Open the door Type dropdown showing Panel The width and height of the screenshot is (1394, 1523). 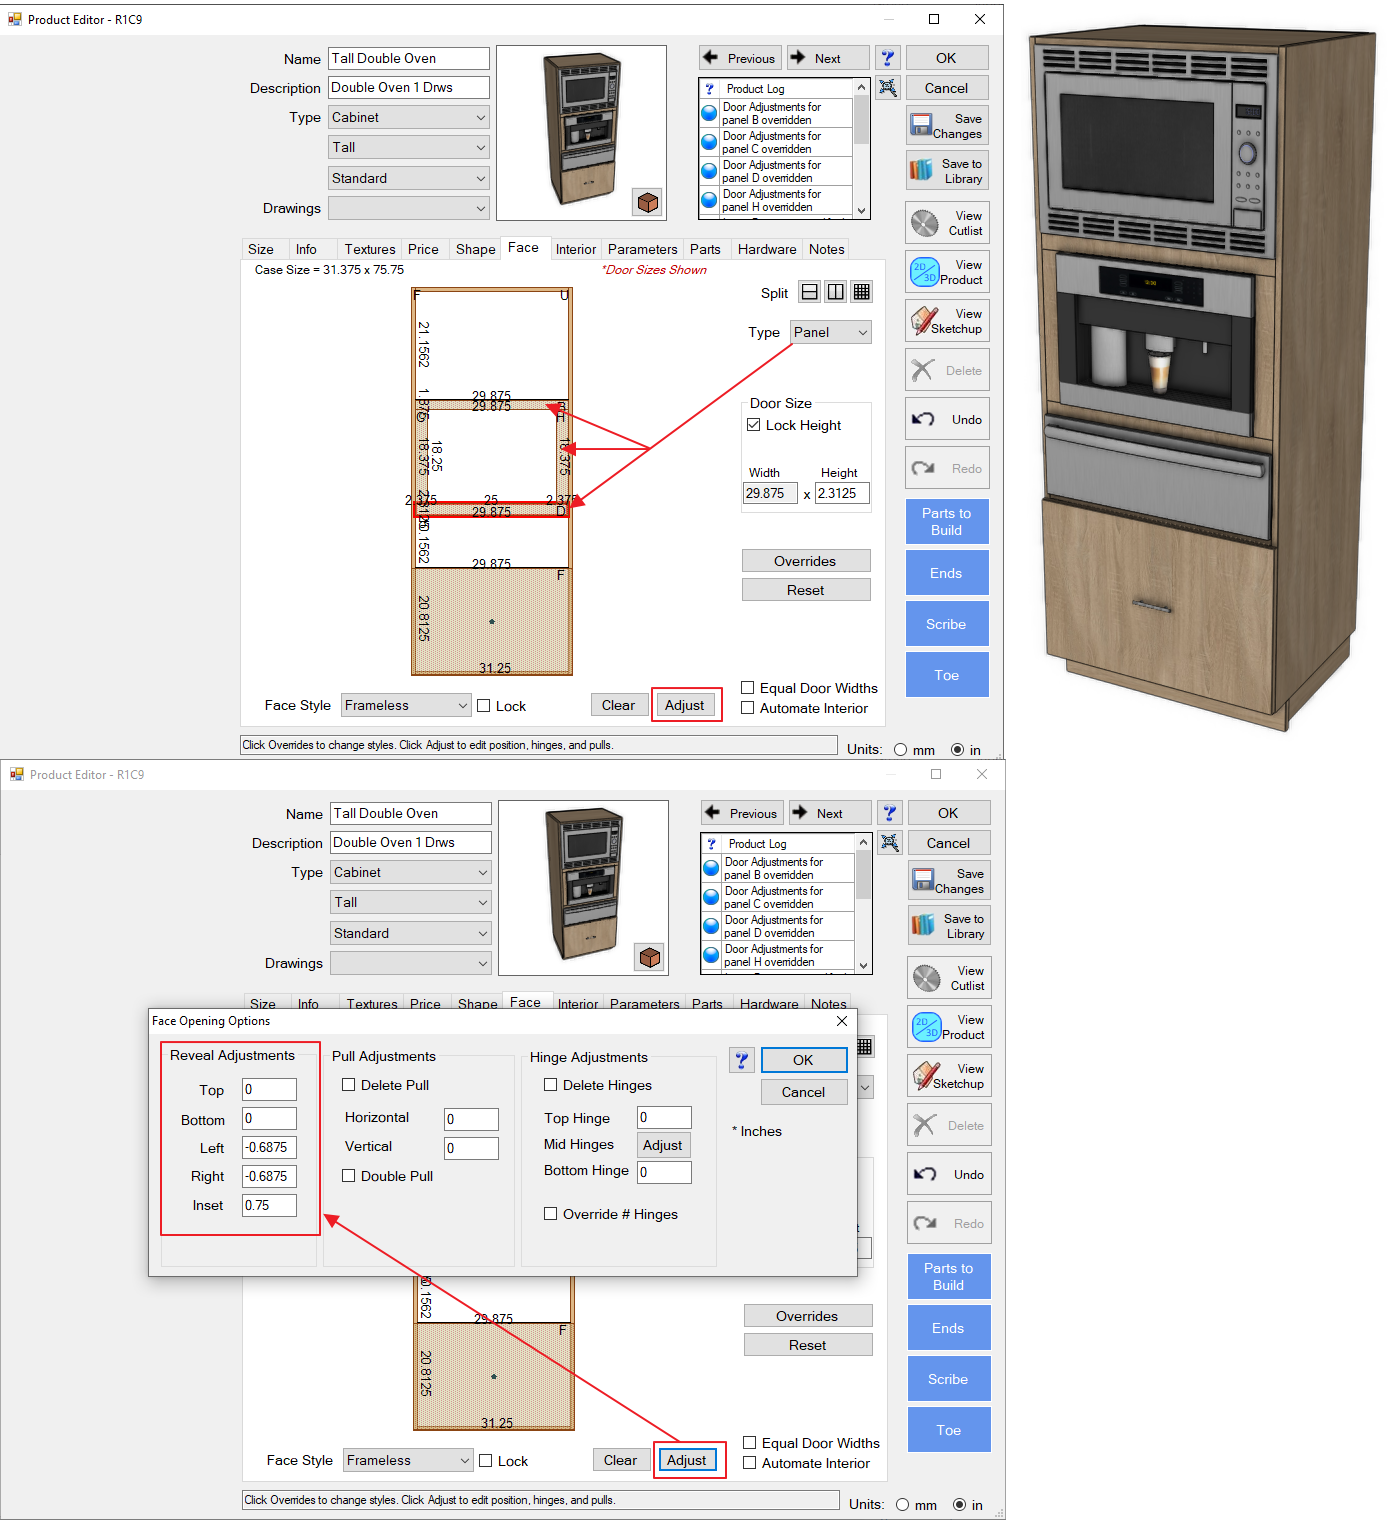(831, 332)
